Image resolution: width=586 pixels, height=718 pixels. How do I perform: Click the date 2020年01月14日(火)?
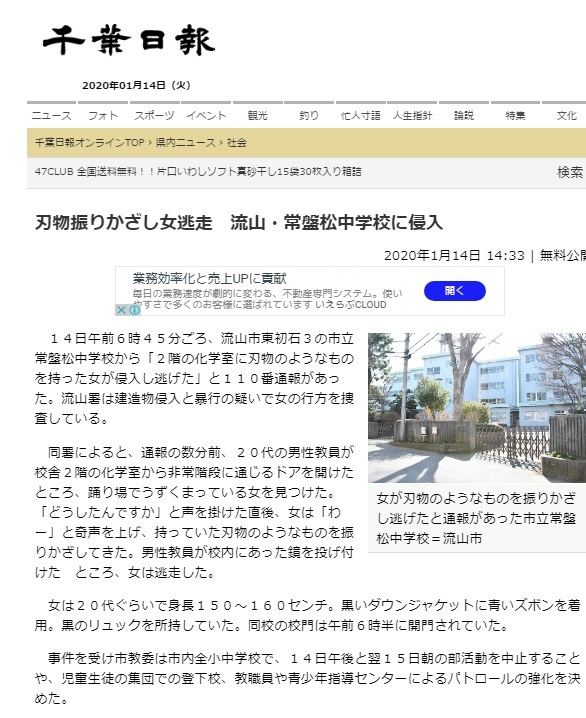click(x=136, y=85)
